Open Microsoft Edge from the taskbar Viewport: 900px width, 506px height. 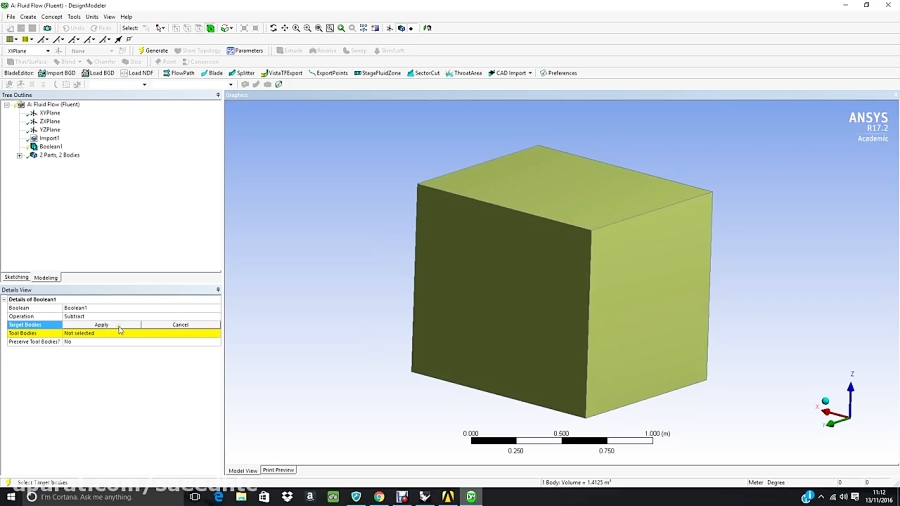pyautogui.click(x=218, y=497)
